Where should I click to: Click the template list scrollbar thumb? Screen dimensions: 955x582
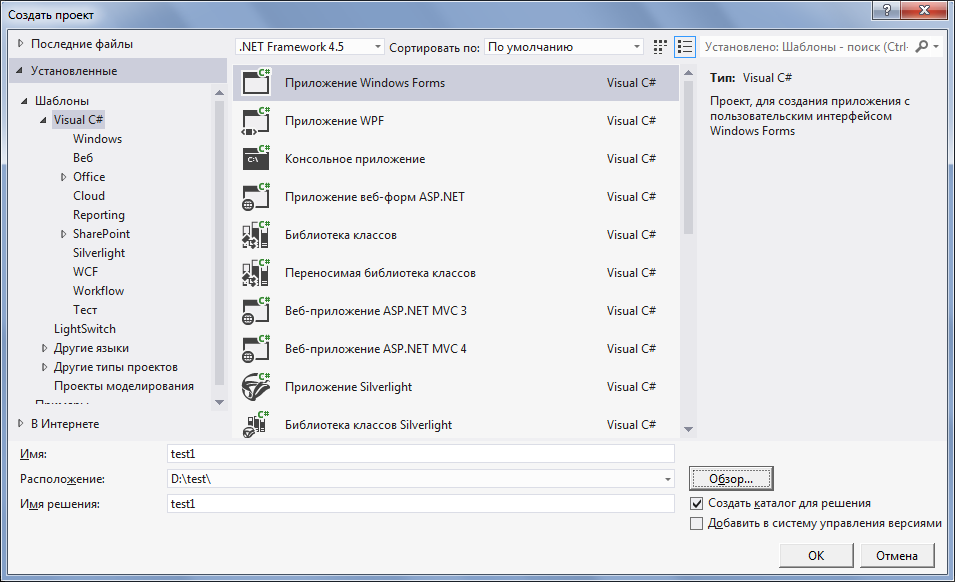(x=688, y=157)
